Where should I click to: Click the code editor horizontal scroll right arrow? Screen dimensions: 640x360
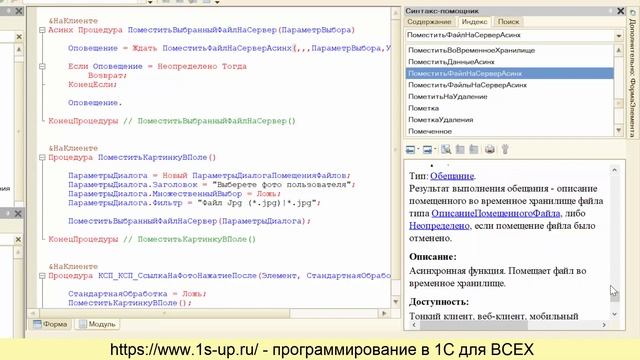(x=384, y=313)
